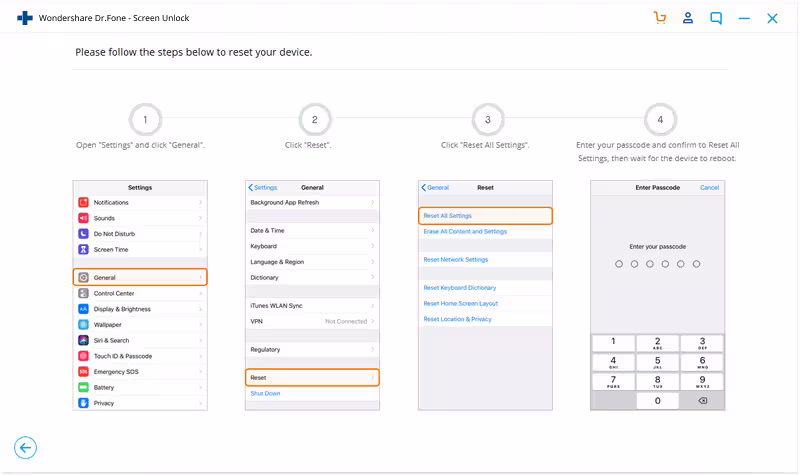
Task: Click the Notifications icon in Settings screenshot
Action: pos(83,203)
